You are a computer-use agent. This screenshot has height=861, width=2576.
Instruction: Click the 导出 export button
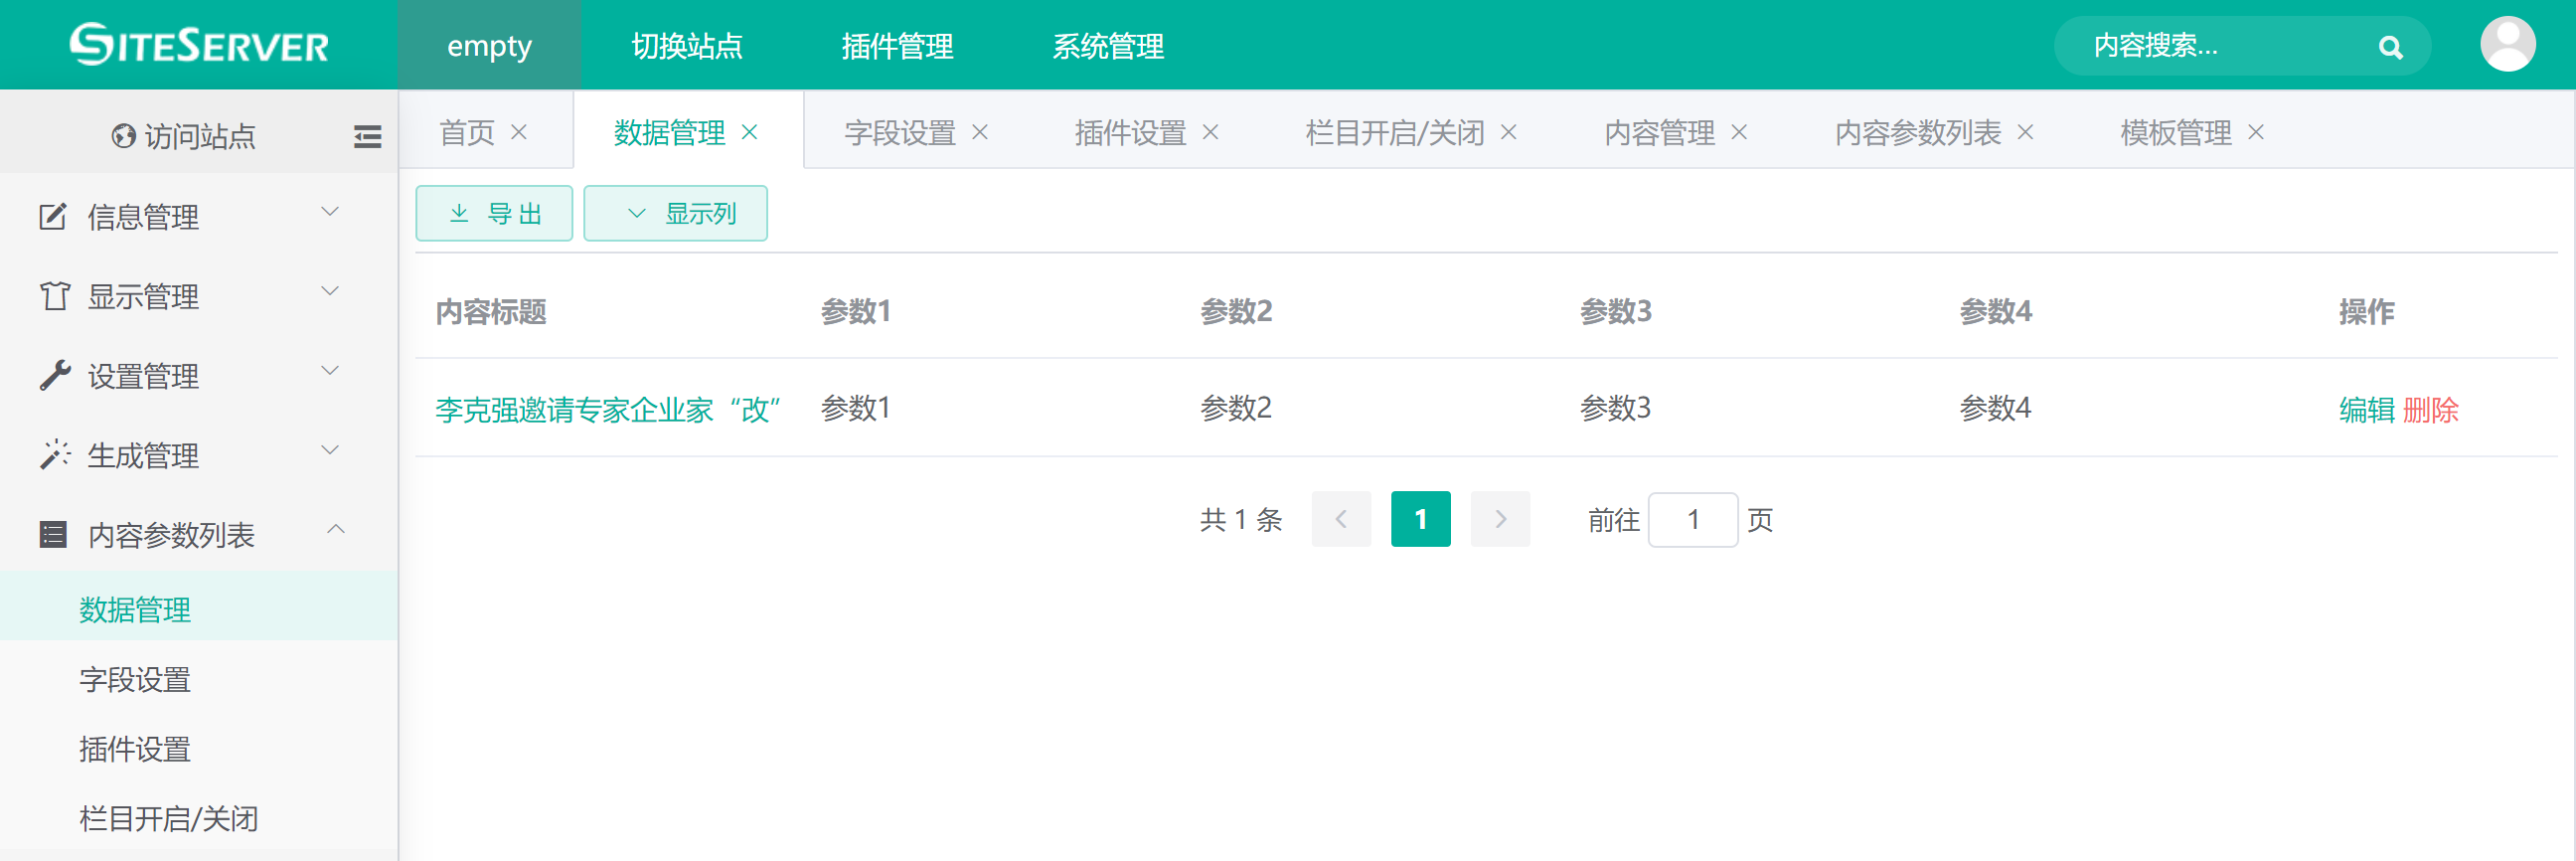[x=494, y=213]
